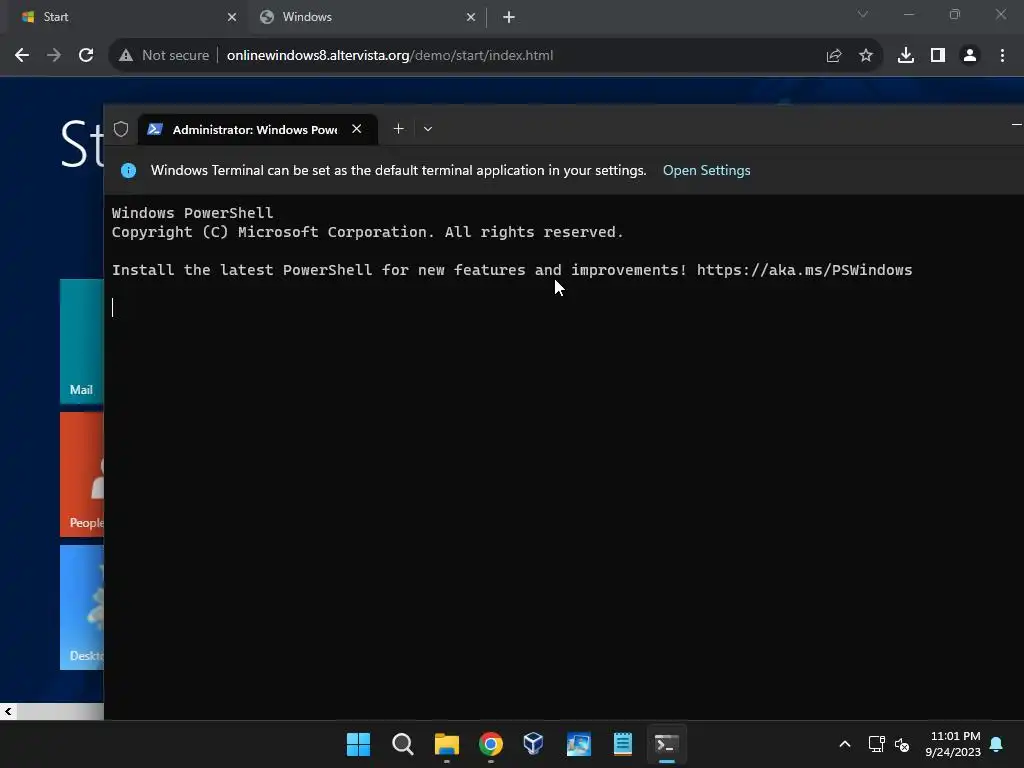Click the scrollbar left arrow
Screen dimensions: 1024x768
[x=8, y=711]
